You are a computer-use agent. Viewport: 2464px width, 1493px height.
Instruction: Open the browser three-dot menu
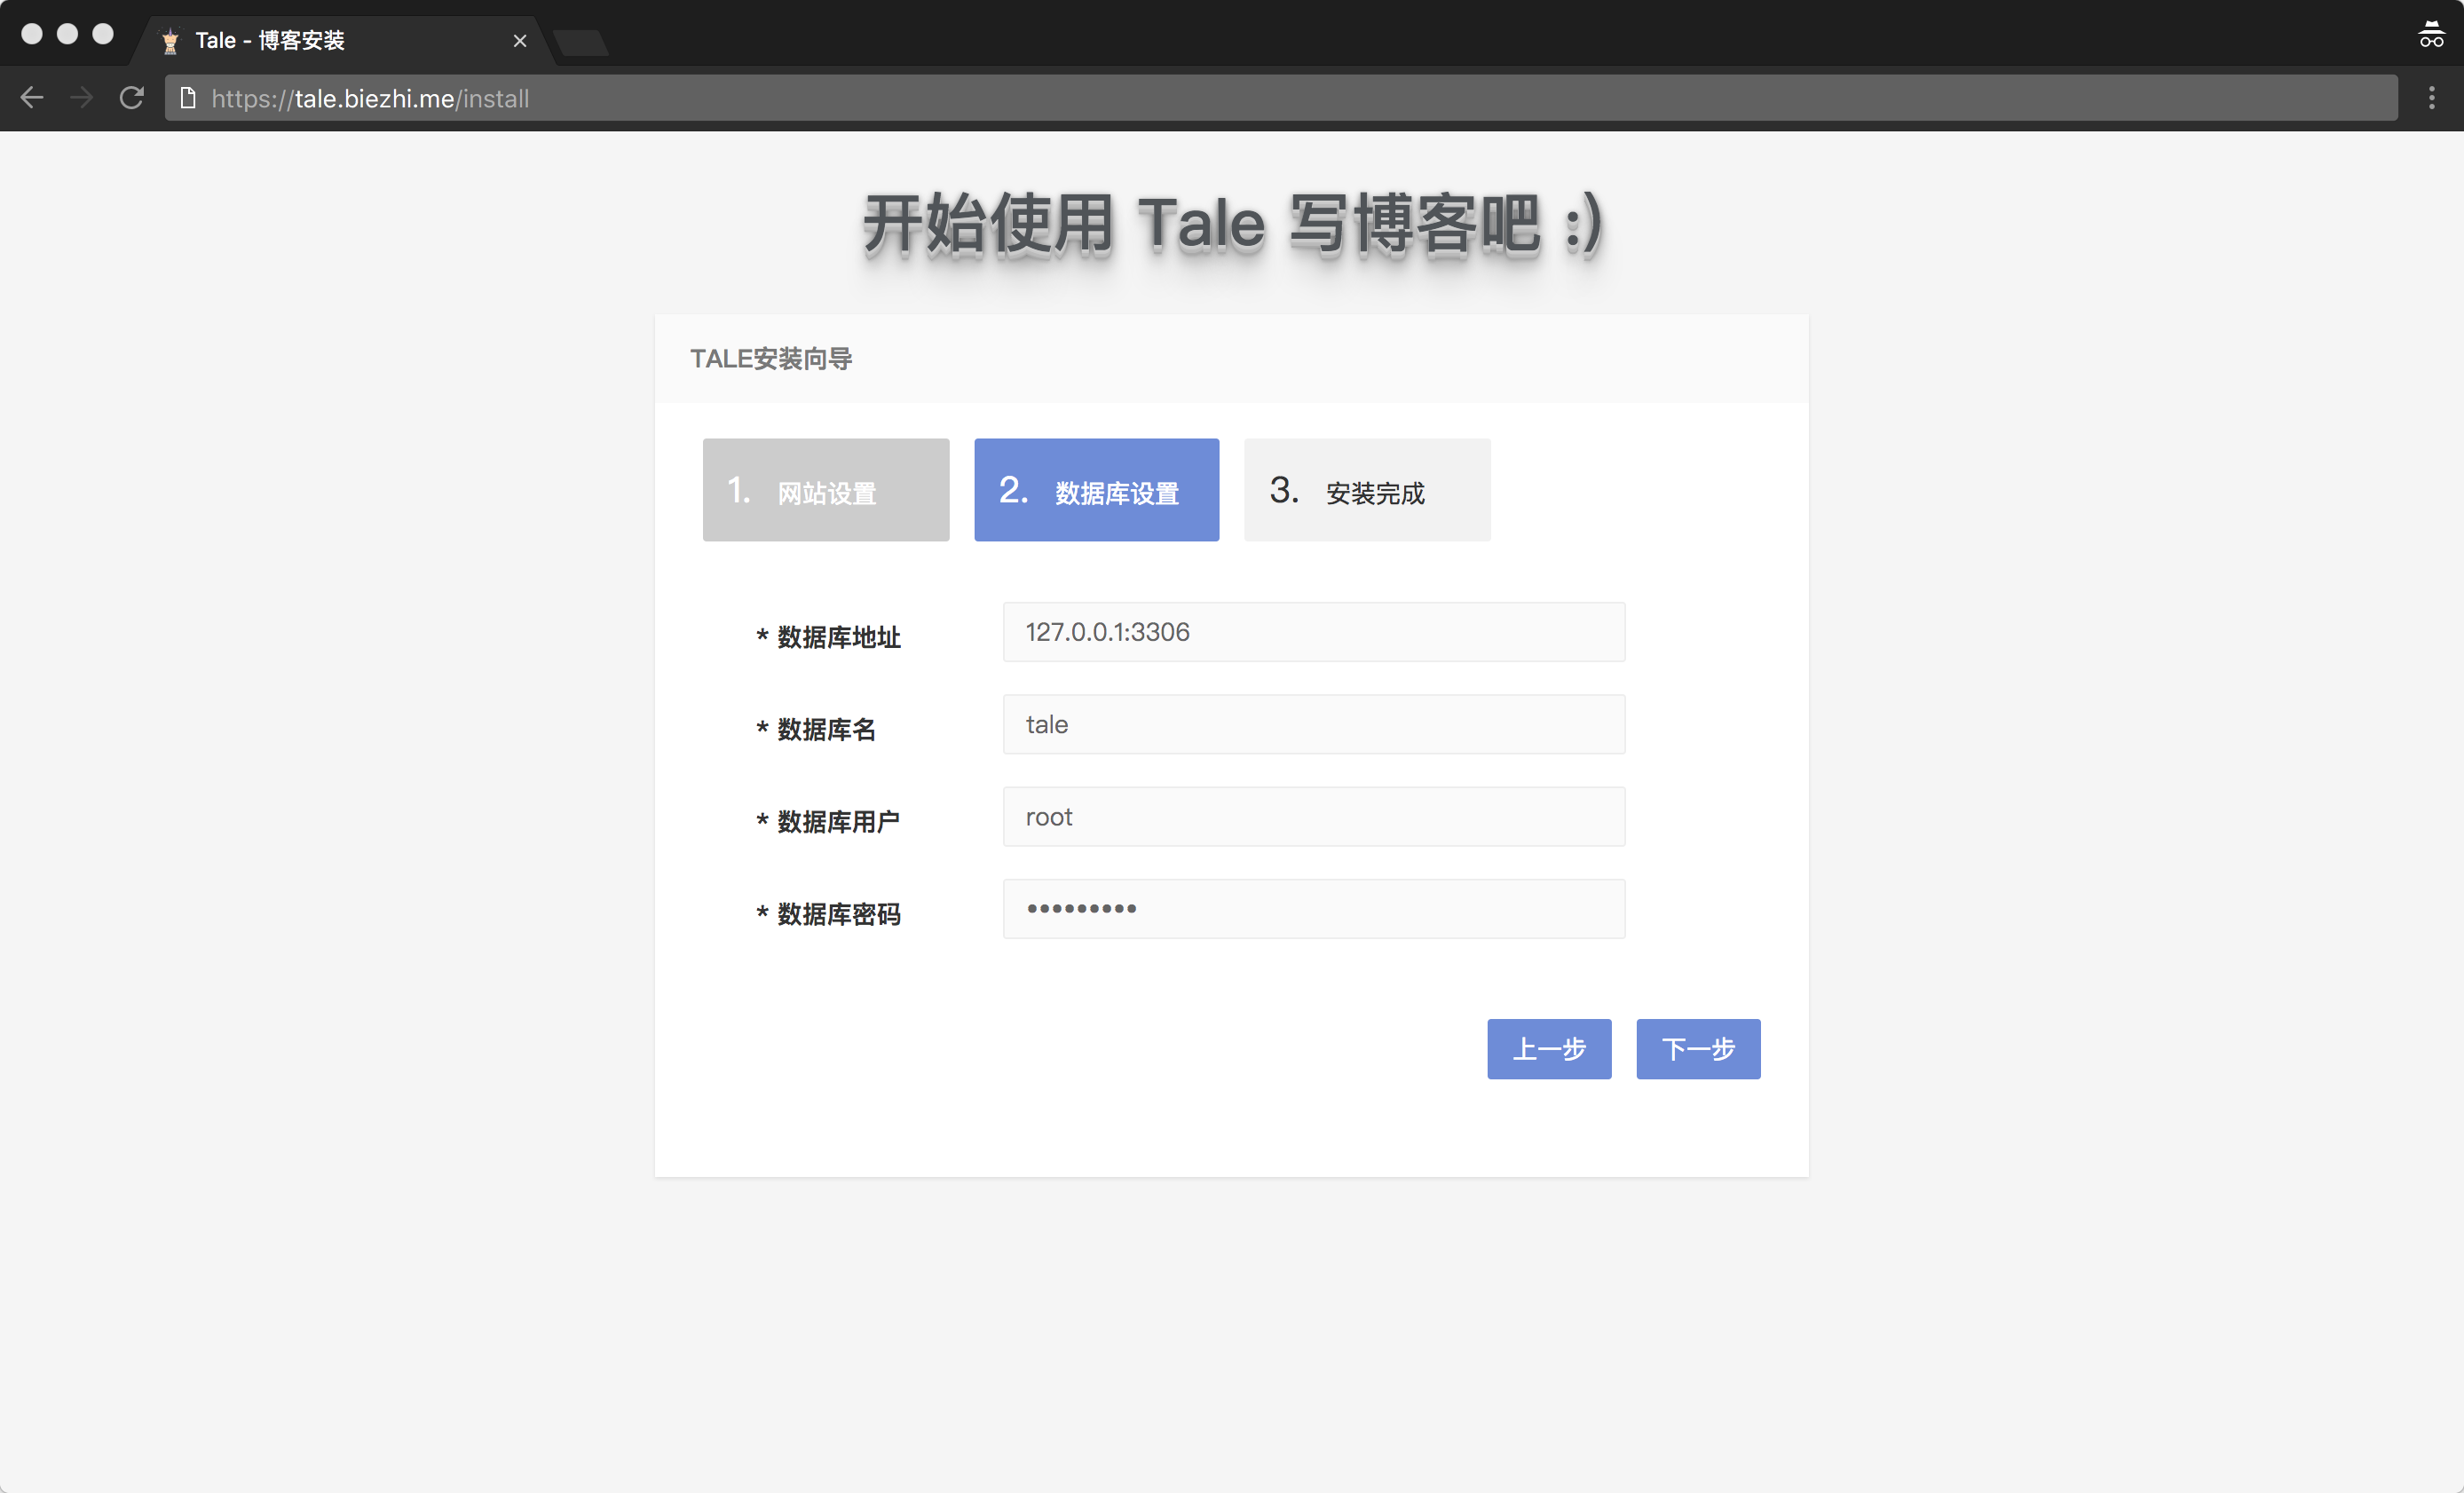[2431, 98]
